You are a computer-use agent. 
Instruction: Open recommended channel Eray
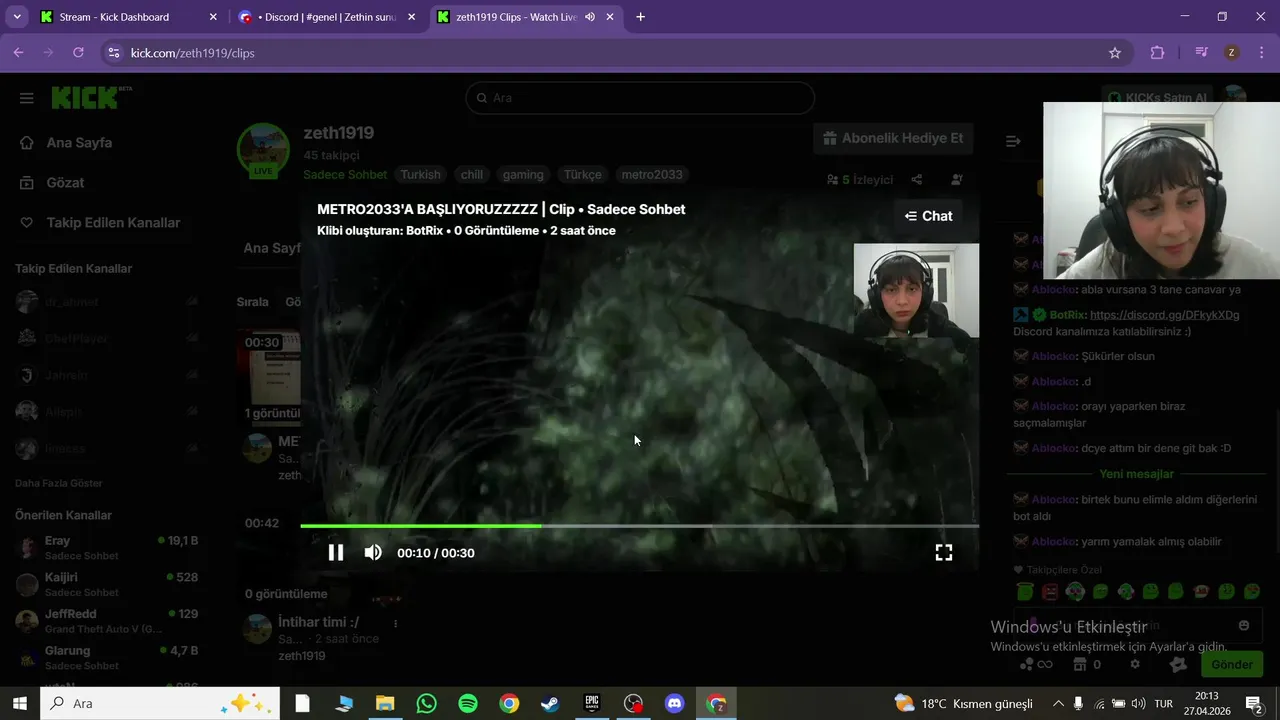[x=107, y=547]
